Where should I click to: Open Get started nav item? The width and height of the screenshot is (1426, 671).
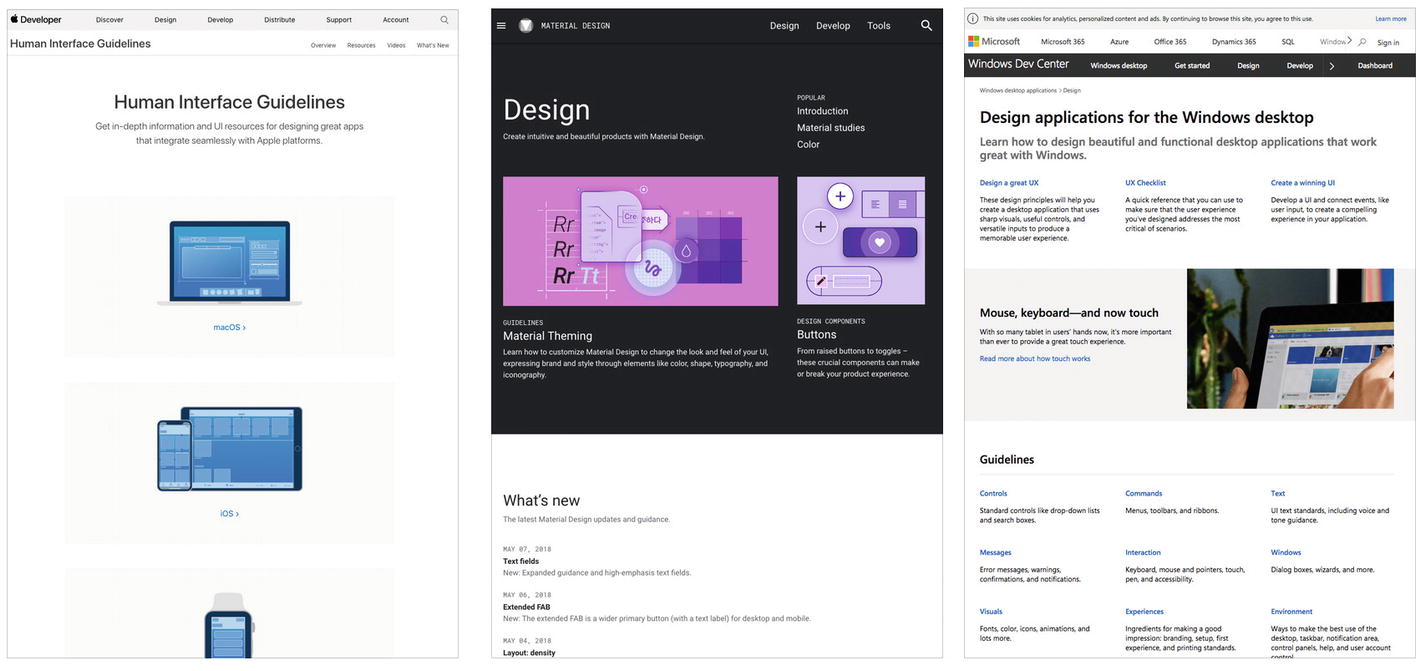coord(1192,66)
